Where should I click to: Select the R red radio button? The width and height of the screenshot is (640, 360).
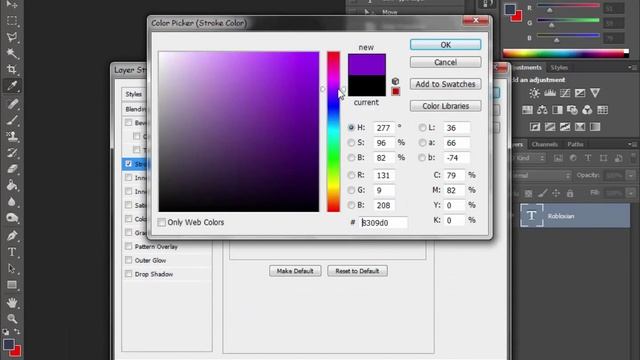coord(351,176)
